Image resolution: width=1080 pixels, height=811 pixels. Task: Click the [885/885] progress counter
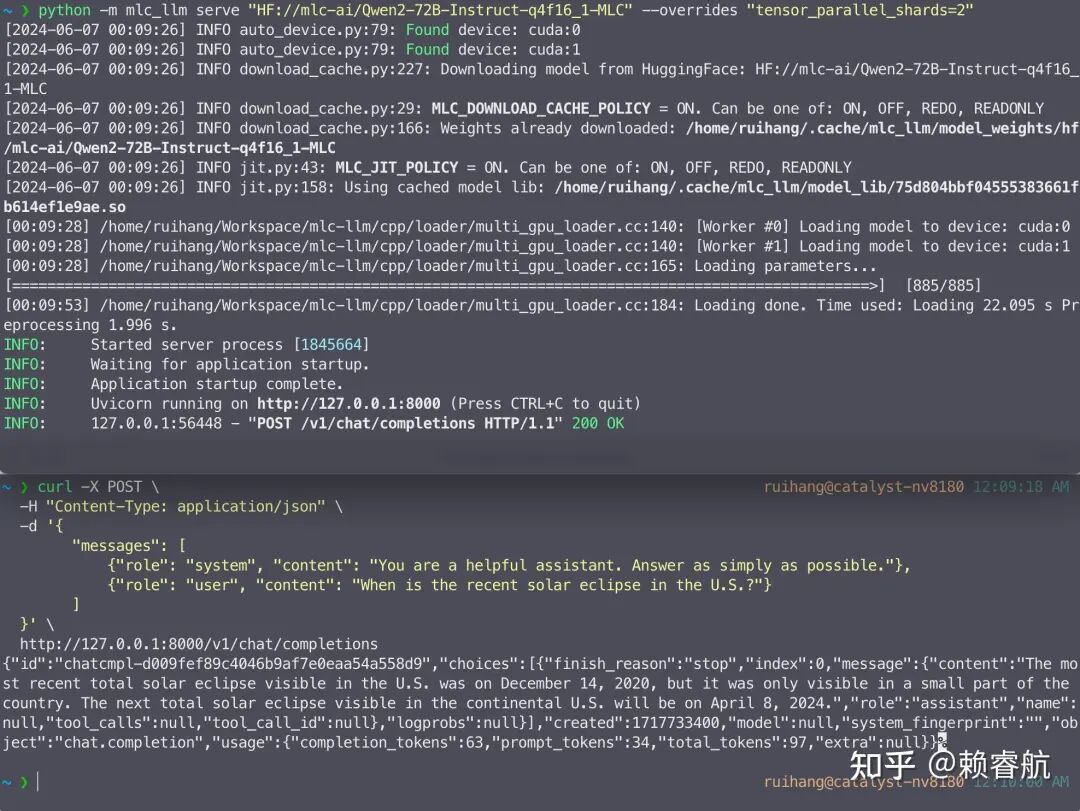pyautogui.click(x=943, y=285)
